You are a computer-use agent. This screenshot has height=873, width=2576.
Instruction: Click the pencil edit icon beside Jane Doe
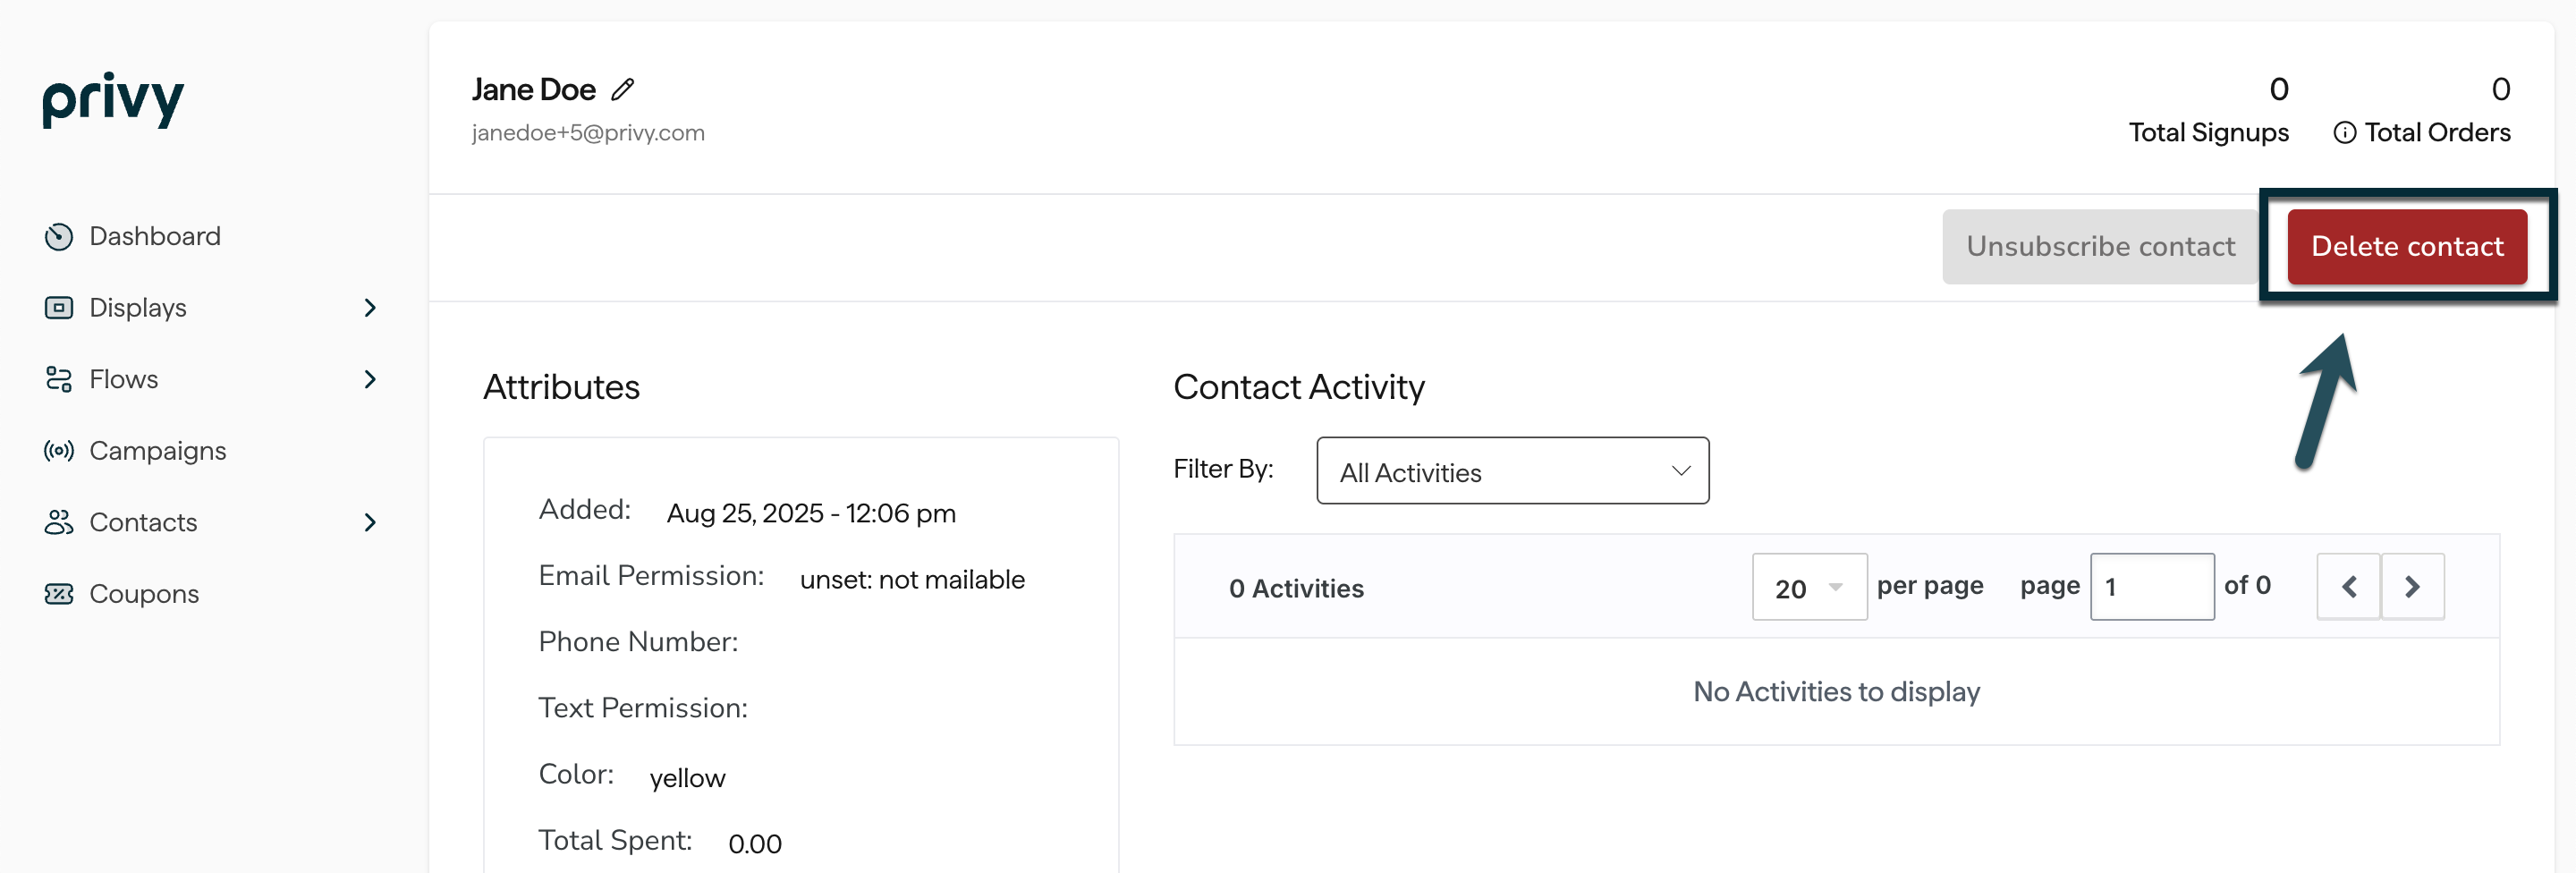click(623, 90)
